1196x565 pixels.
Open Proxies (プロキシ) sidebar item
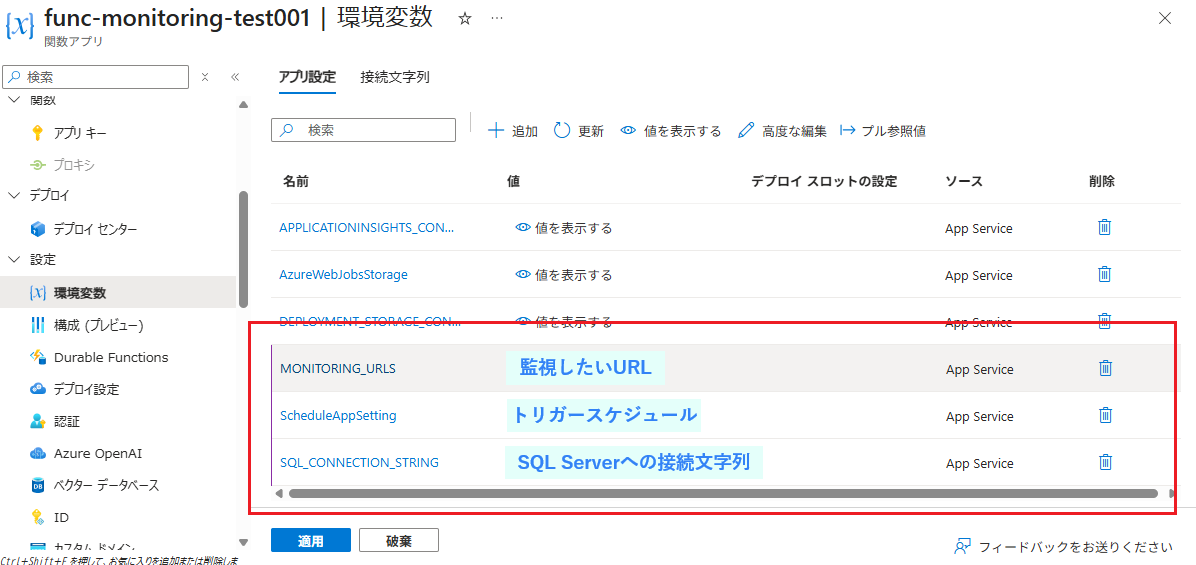(x=73, y=165)
